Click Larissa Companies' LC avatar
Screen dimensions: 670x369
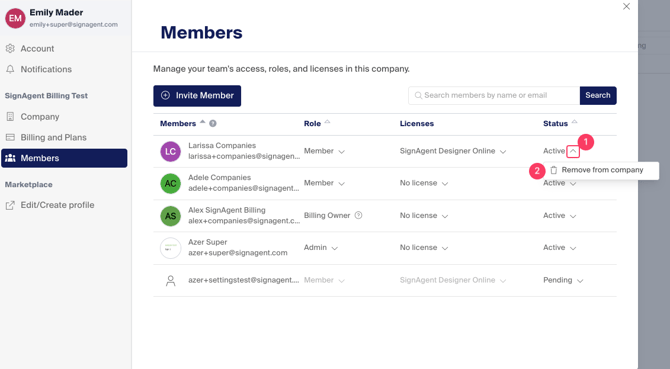[170, 151]
